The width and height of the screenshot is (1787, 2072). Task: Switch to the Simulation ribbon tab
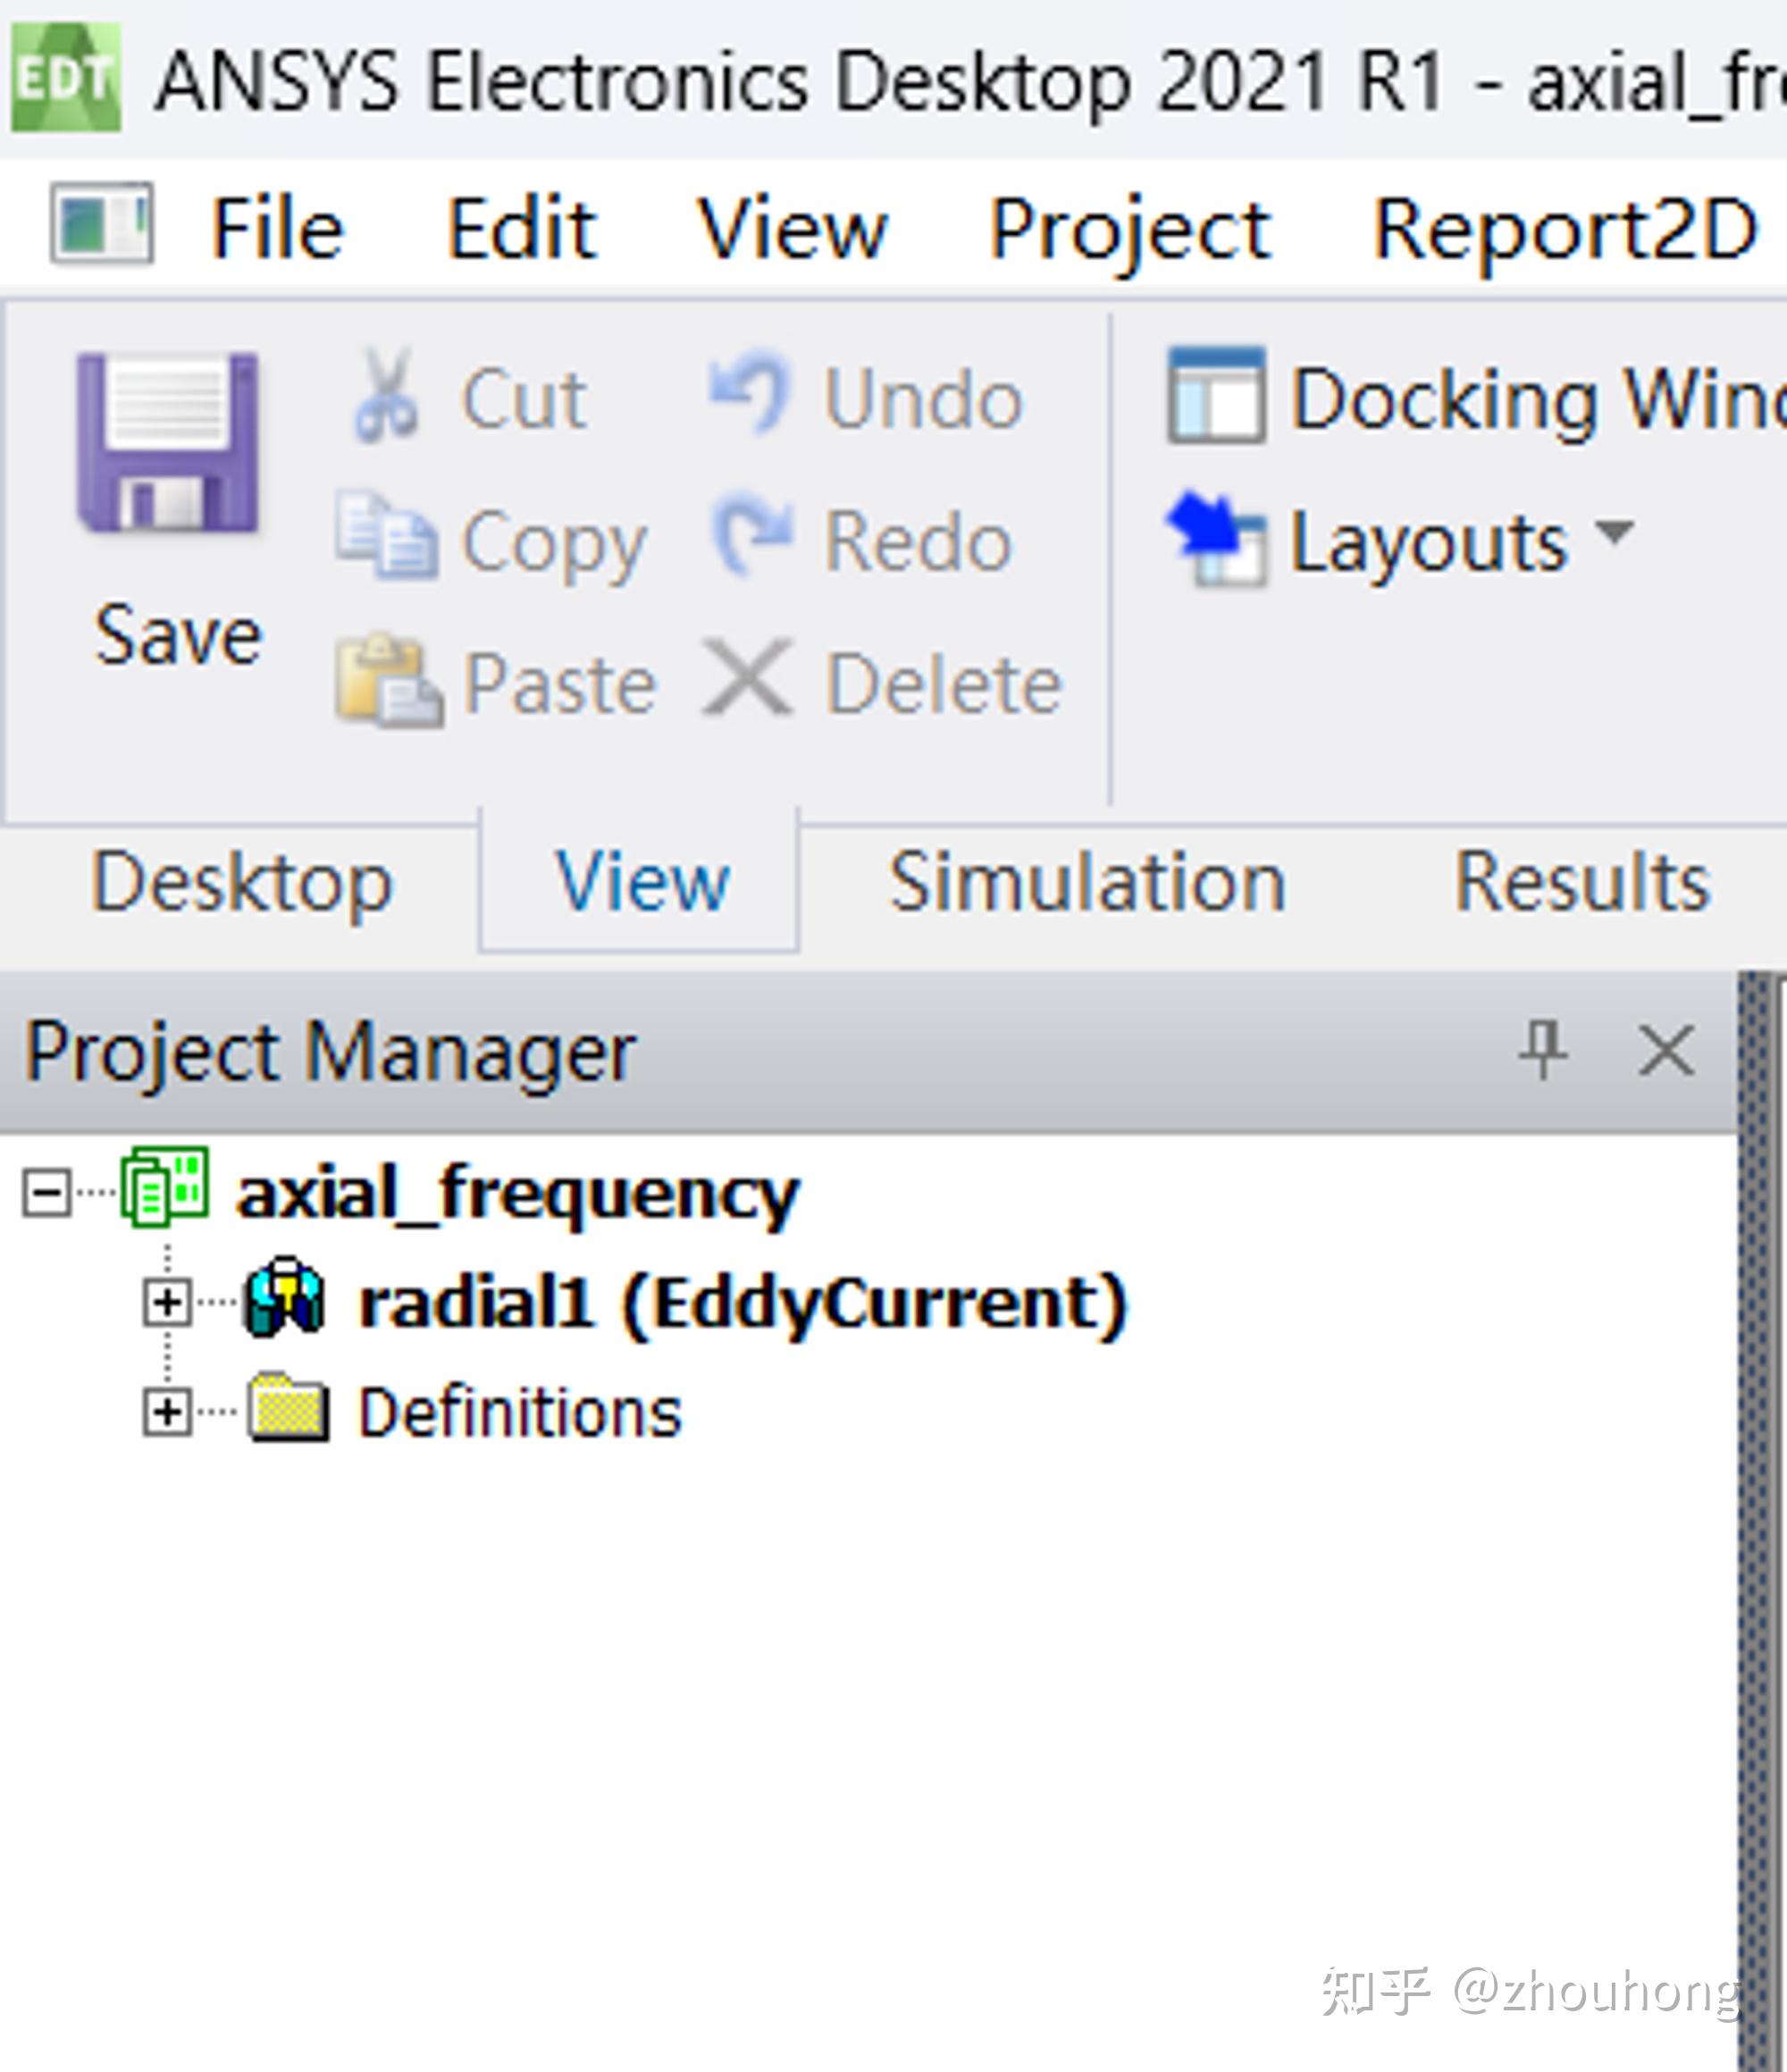click(x=1087, y=882)
